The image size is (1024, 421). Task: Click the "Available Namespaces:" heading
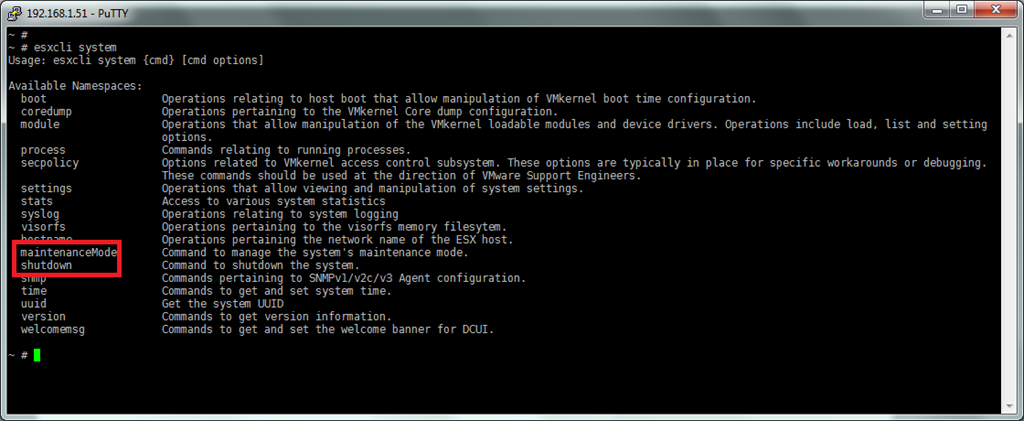pos(75,86)
